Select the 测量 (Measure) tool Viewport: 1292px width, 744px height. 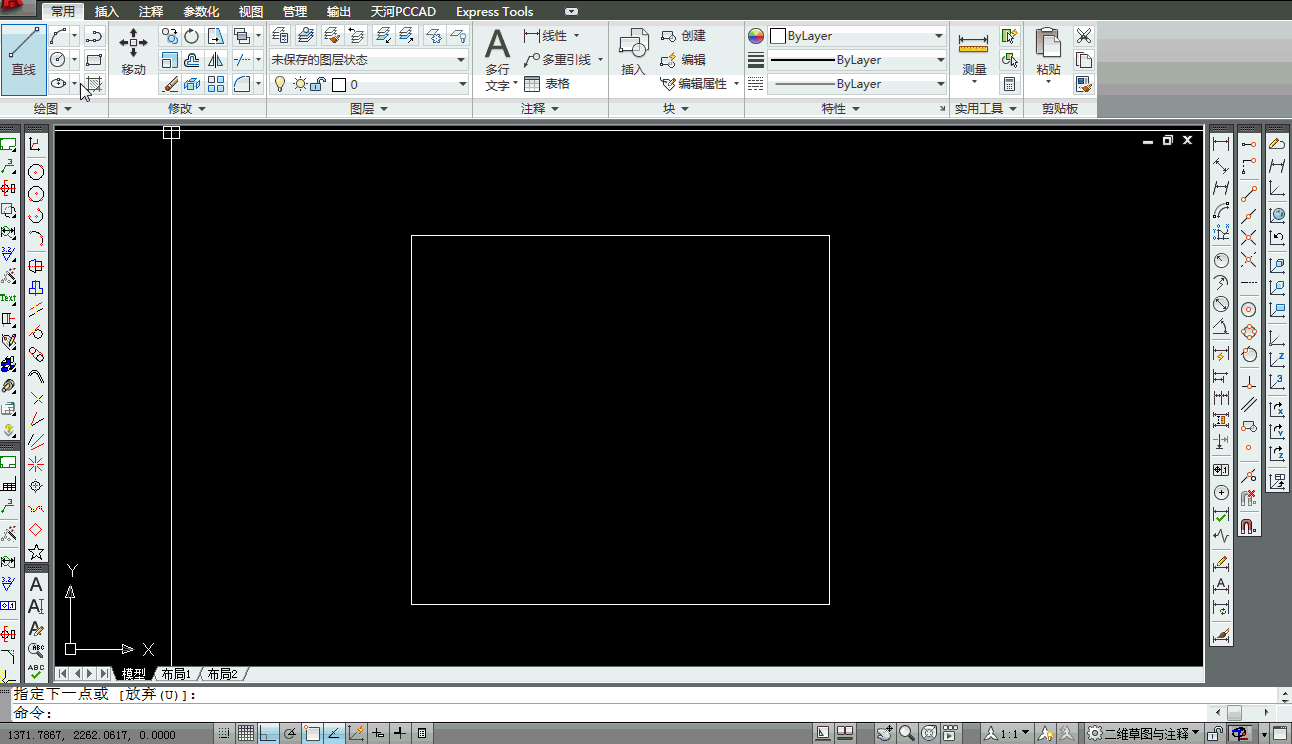974,56
